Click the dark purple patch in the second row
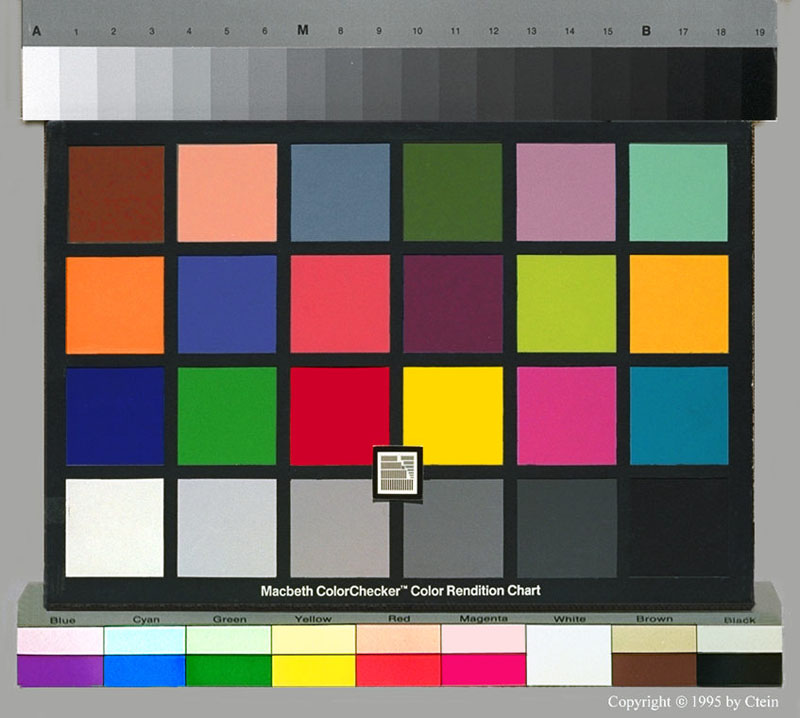This screenshot has height=718, width=800. tap(453, 304)
